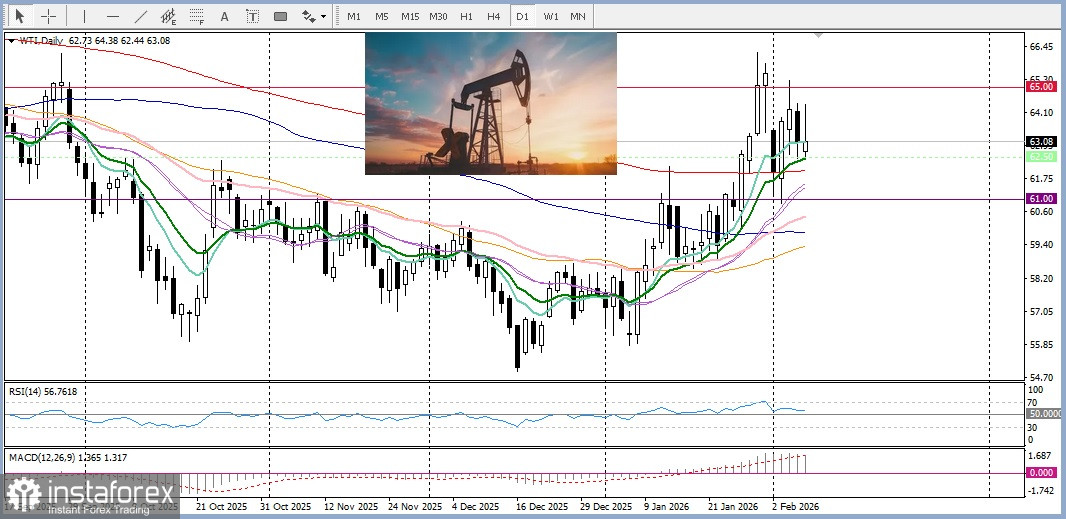This screenshot has width=1066, height=519.
Task: Select the cursor arrow tool
Action: pyautogui.click(x=19, y=16)
